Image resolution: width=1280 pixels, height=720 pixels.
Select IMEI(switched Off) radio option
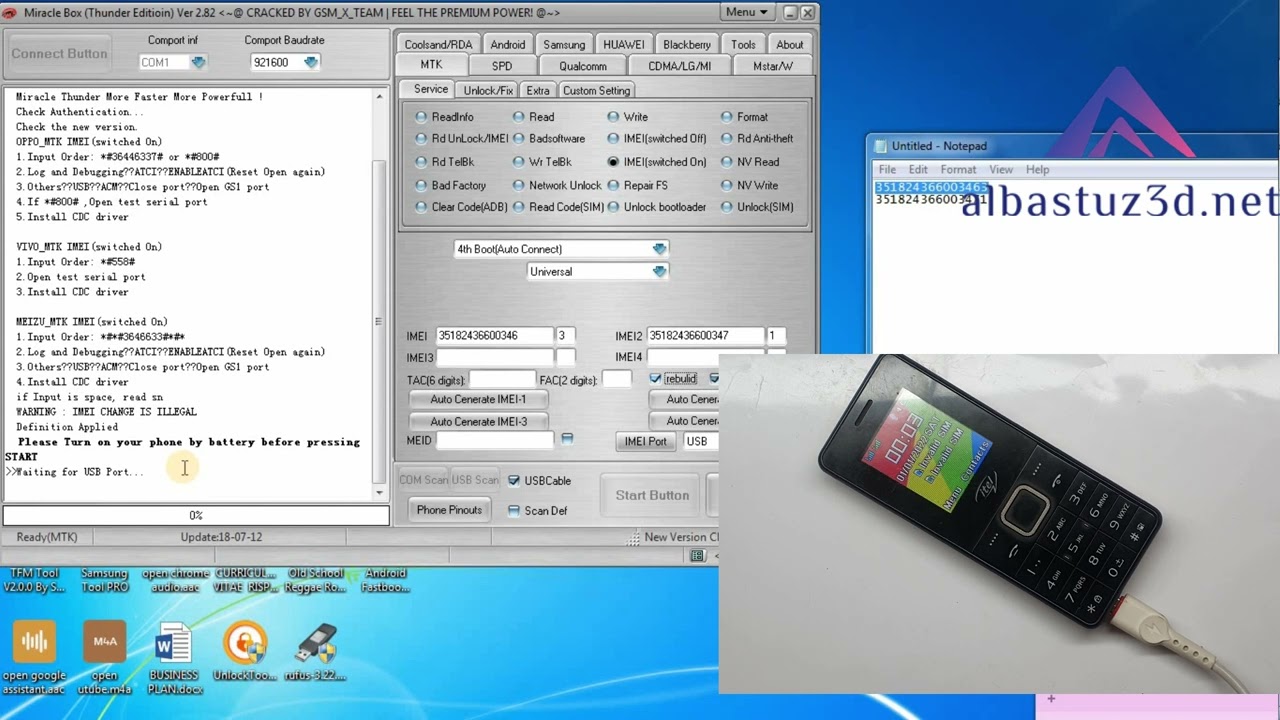click(x=613, y=139)
